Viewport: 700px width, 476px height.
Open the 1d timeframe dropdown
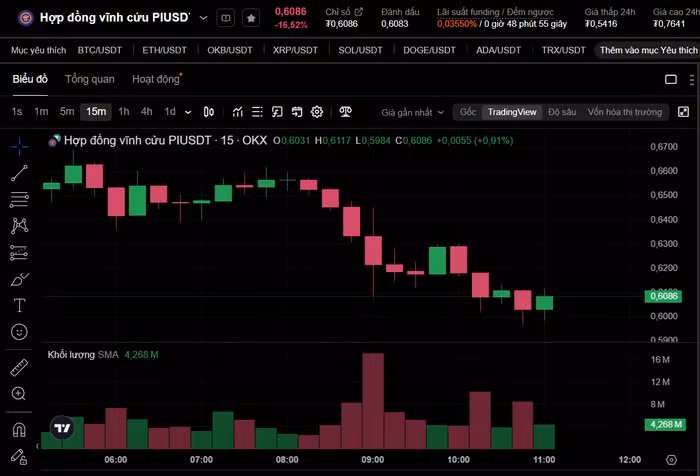187,112
